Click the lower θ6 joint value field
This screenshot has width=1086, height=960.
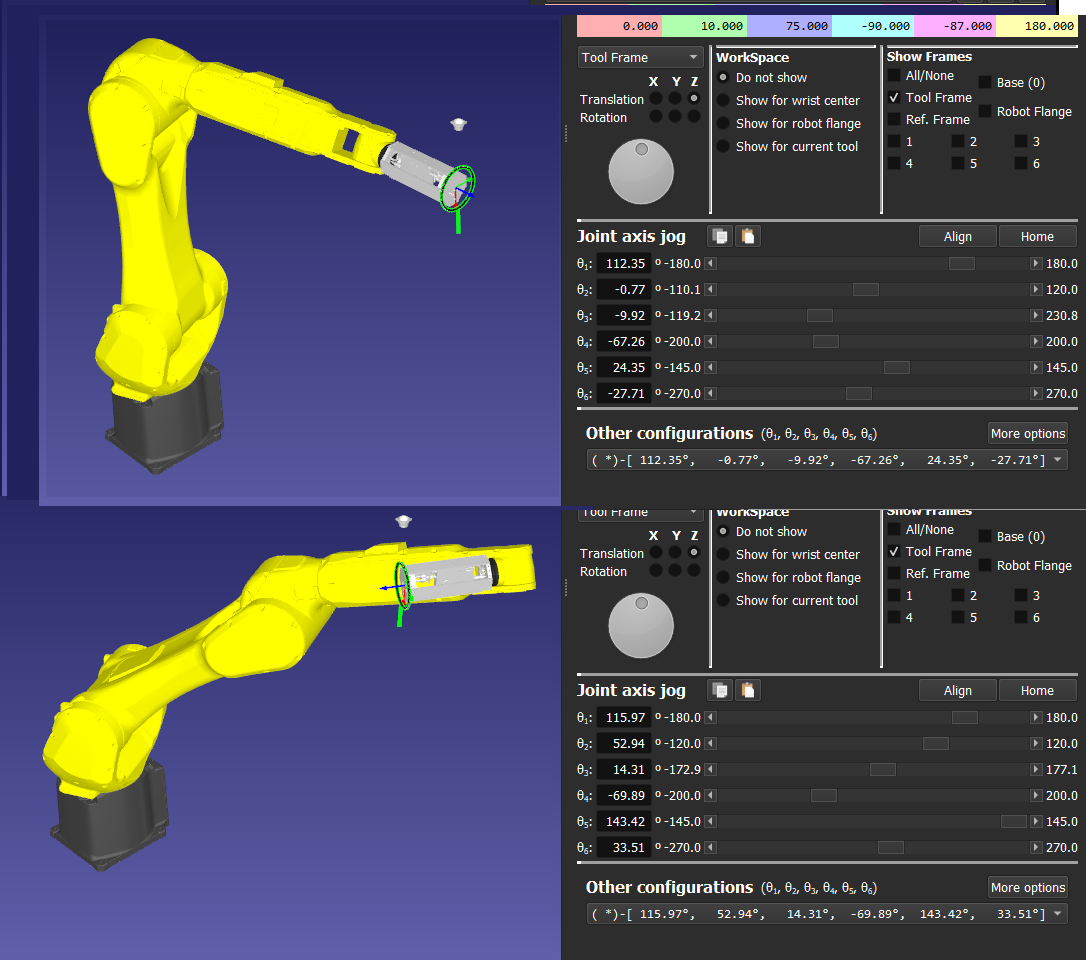[624, 848]
